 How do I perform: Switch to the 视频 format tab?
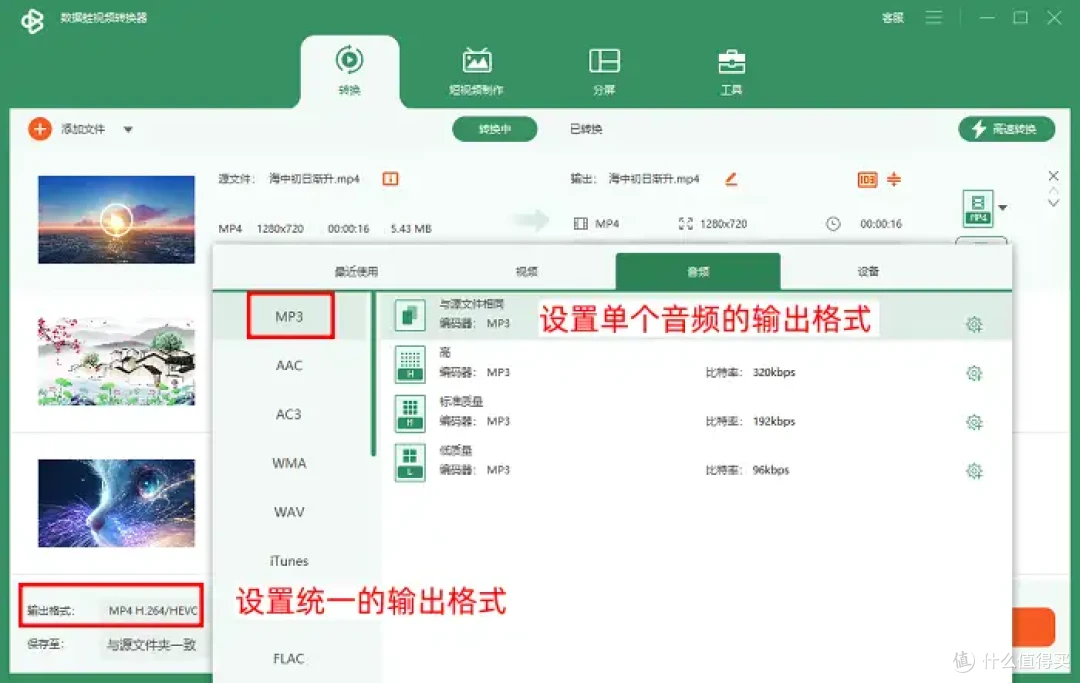pyautogui.click(x=526, y=271)
